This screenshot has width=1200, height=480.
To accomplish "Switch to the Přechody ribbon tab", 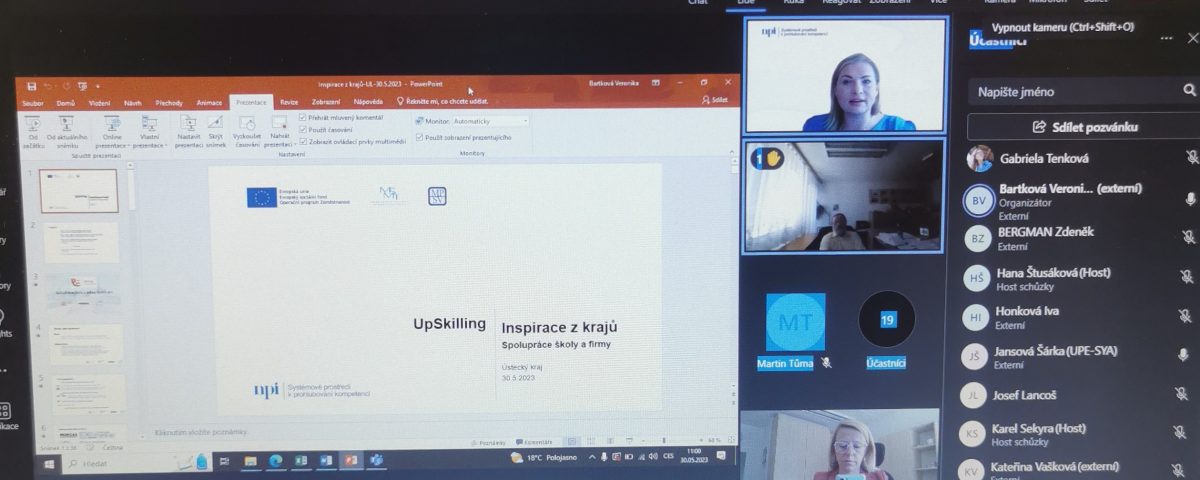I will [169, 102].
